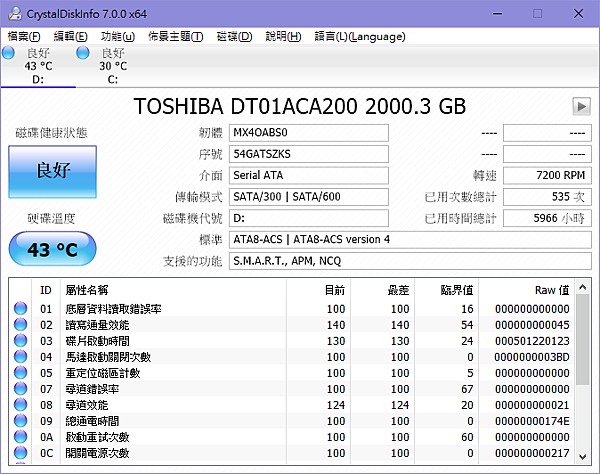Open the 編輯(E) menu
The width and height of the screenshot is (600, 474).
[70, 37]
